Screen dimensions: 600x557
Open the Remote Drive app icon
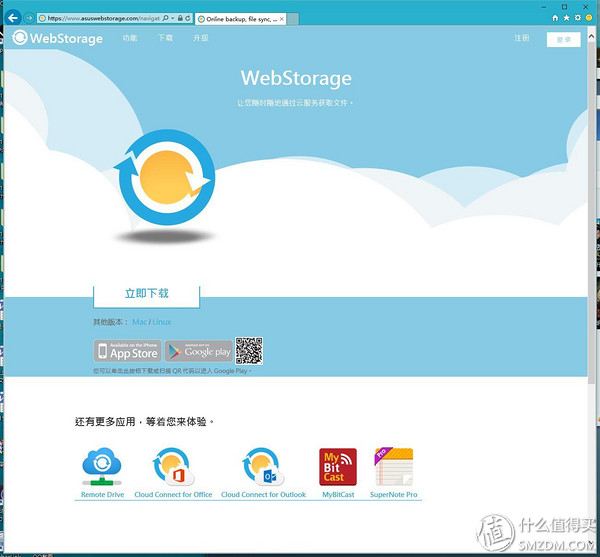(x=102, y=467)
